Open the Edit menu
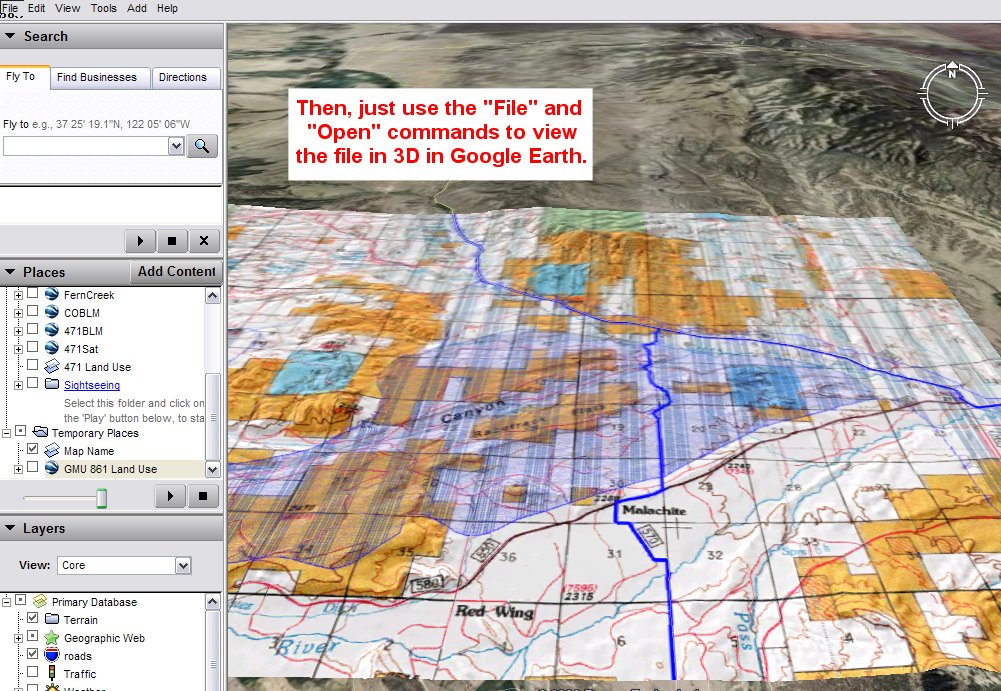Screen dimensions: 1001x691 tap(36, 8)
